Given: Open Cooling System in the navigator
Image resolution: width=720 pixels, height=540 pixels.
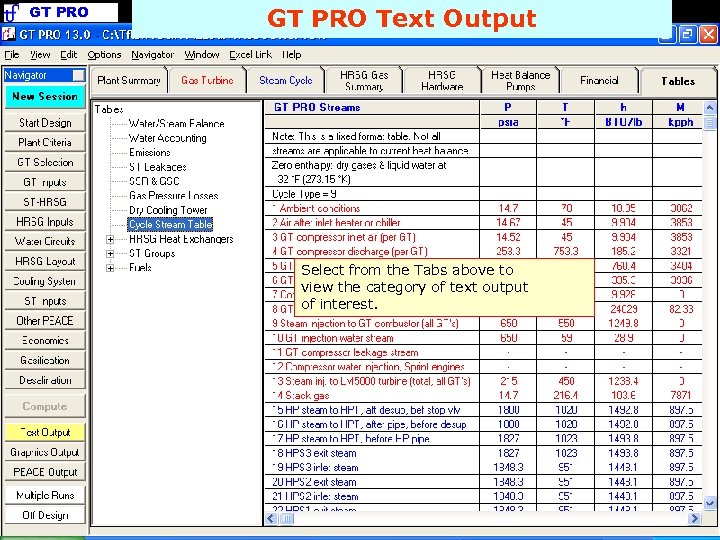Looking at the screenshot, I should (x=45, y=281).
